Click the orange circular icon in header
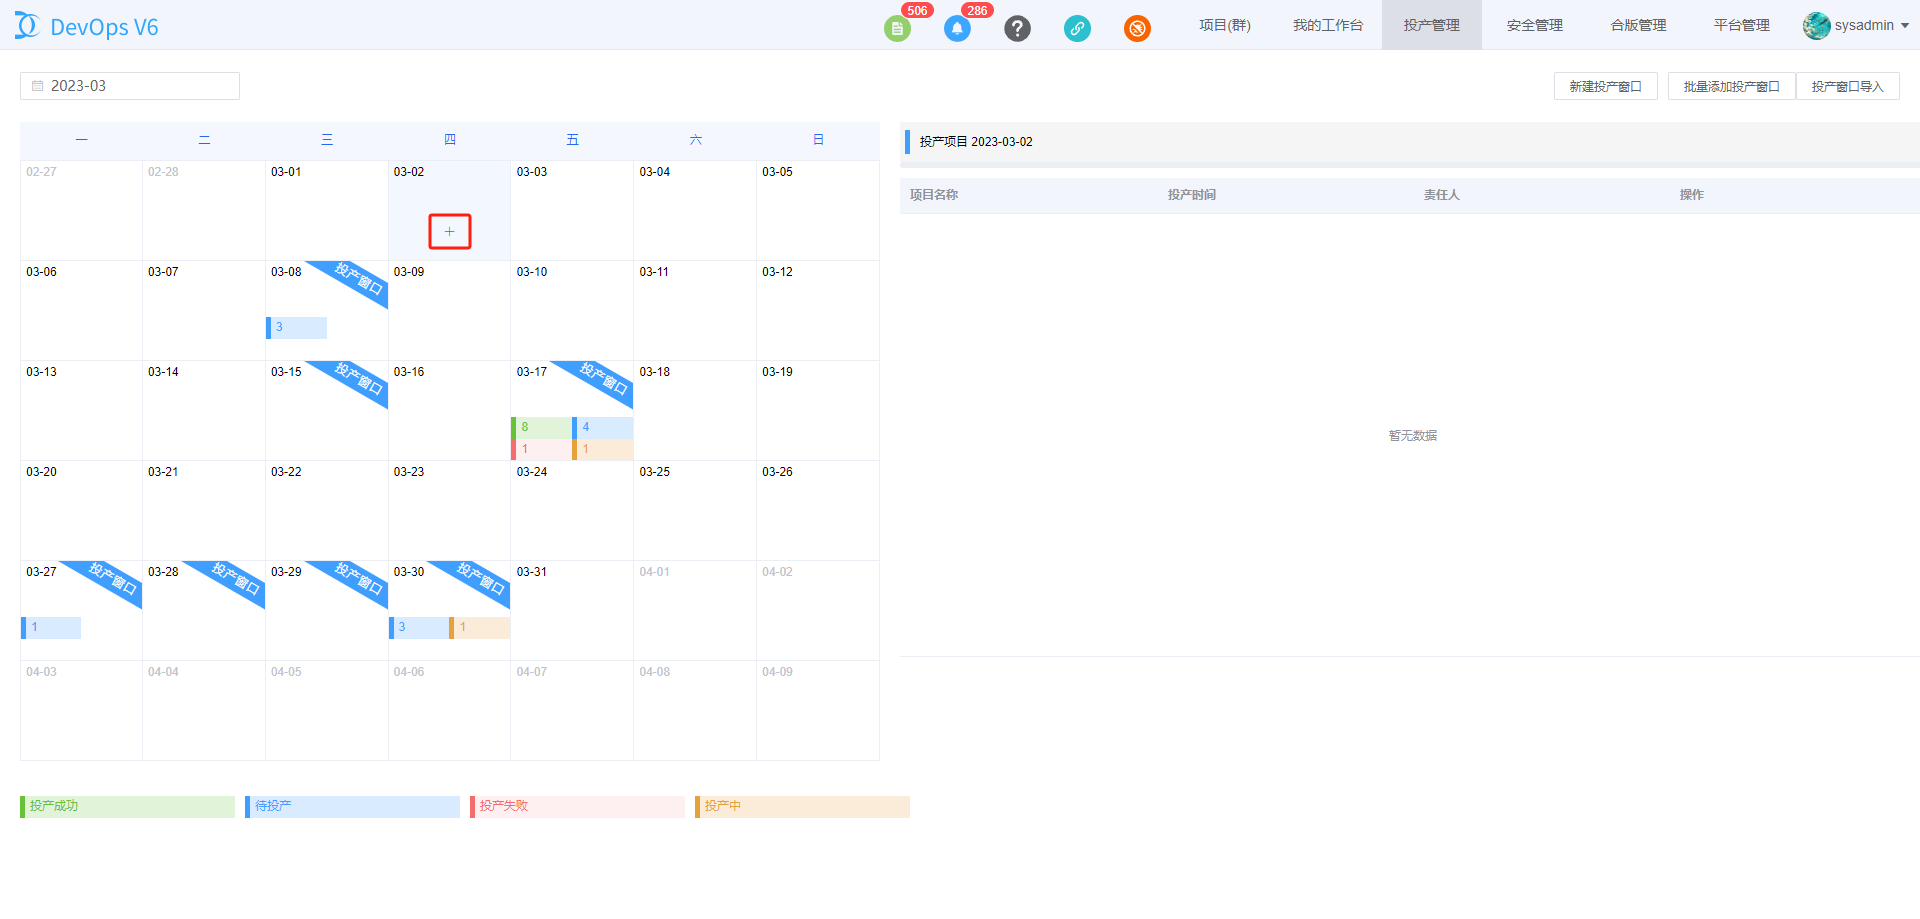1920x919 pixels. [1137, 28]
